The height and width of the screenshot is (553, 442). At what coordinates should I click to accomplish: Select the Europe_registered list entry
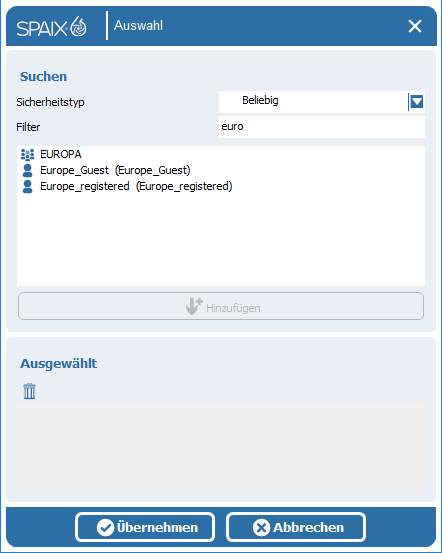click(x=136, y=186)
